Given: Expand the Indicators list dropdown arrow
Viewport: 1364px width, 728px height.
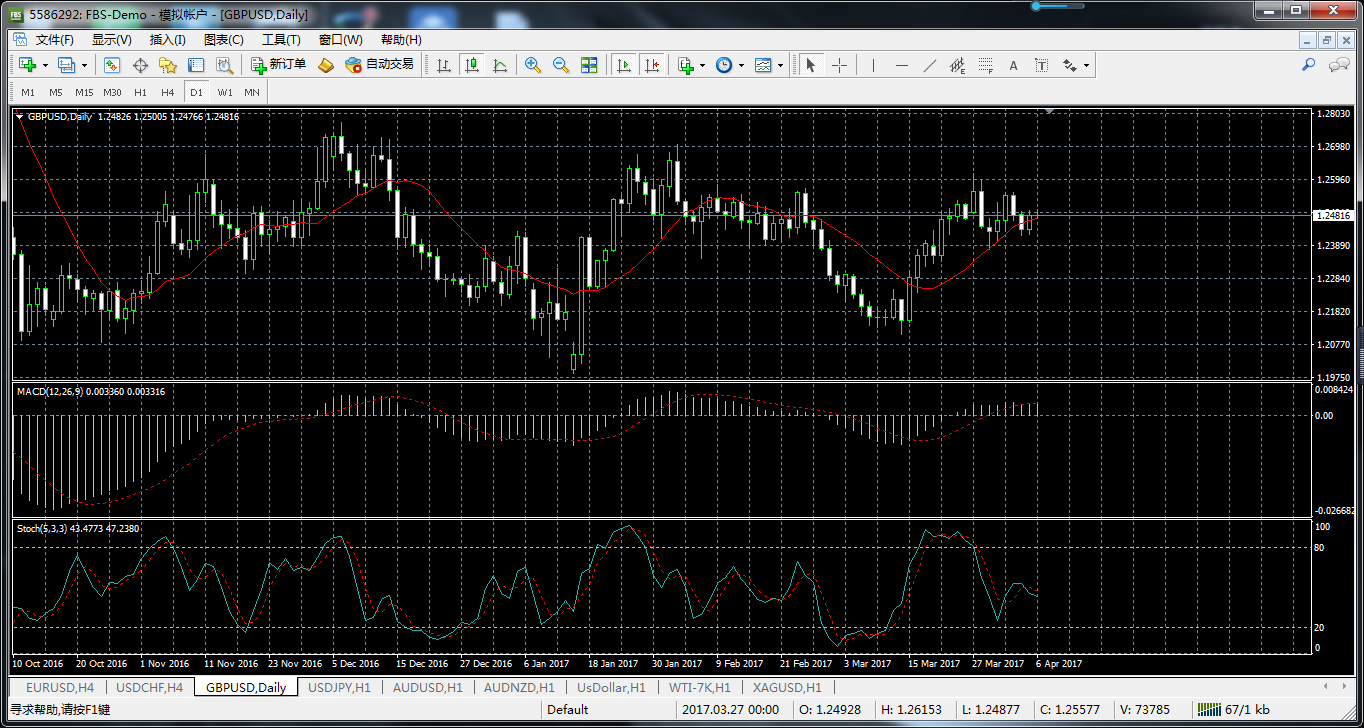Looking at the screenshot, I should click(x=703, y=65).
